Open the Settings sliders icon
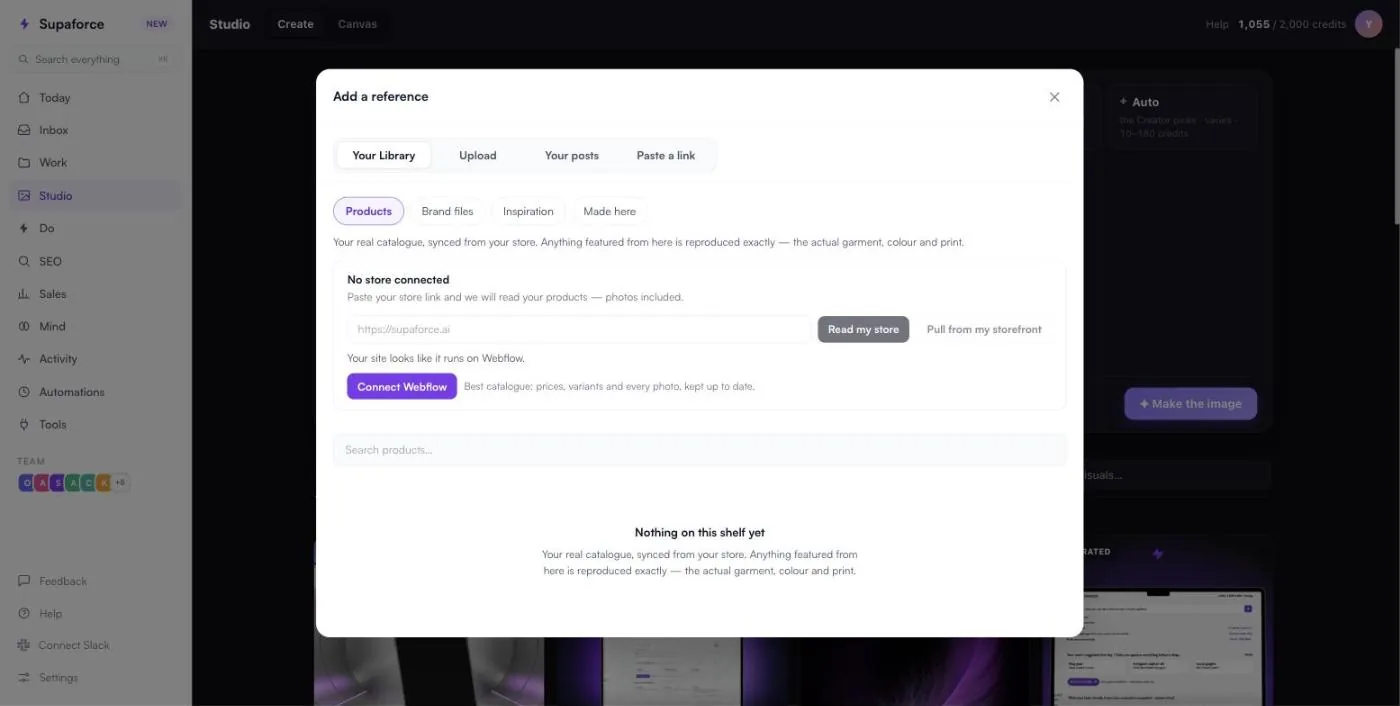Viewport: 1400px width, 706px height. tap(24, 677)
